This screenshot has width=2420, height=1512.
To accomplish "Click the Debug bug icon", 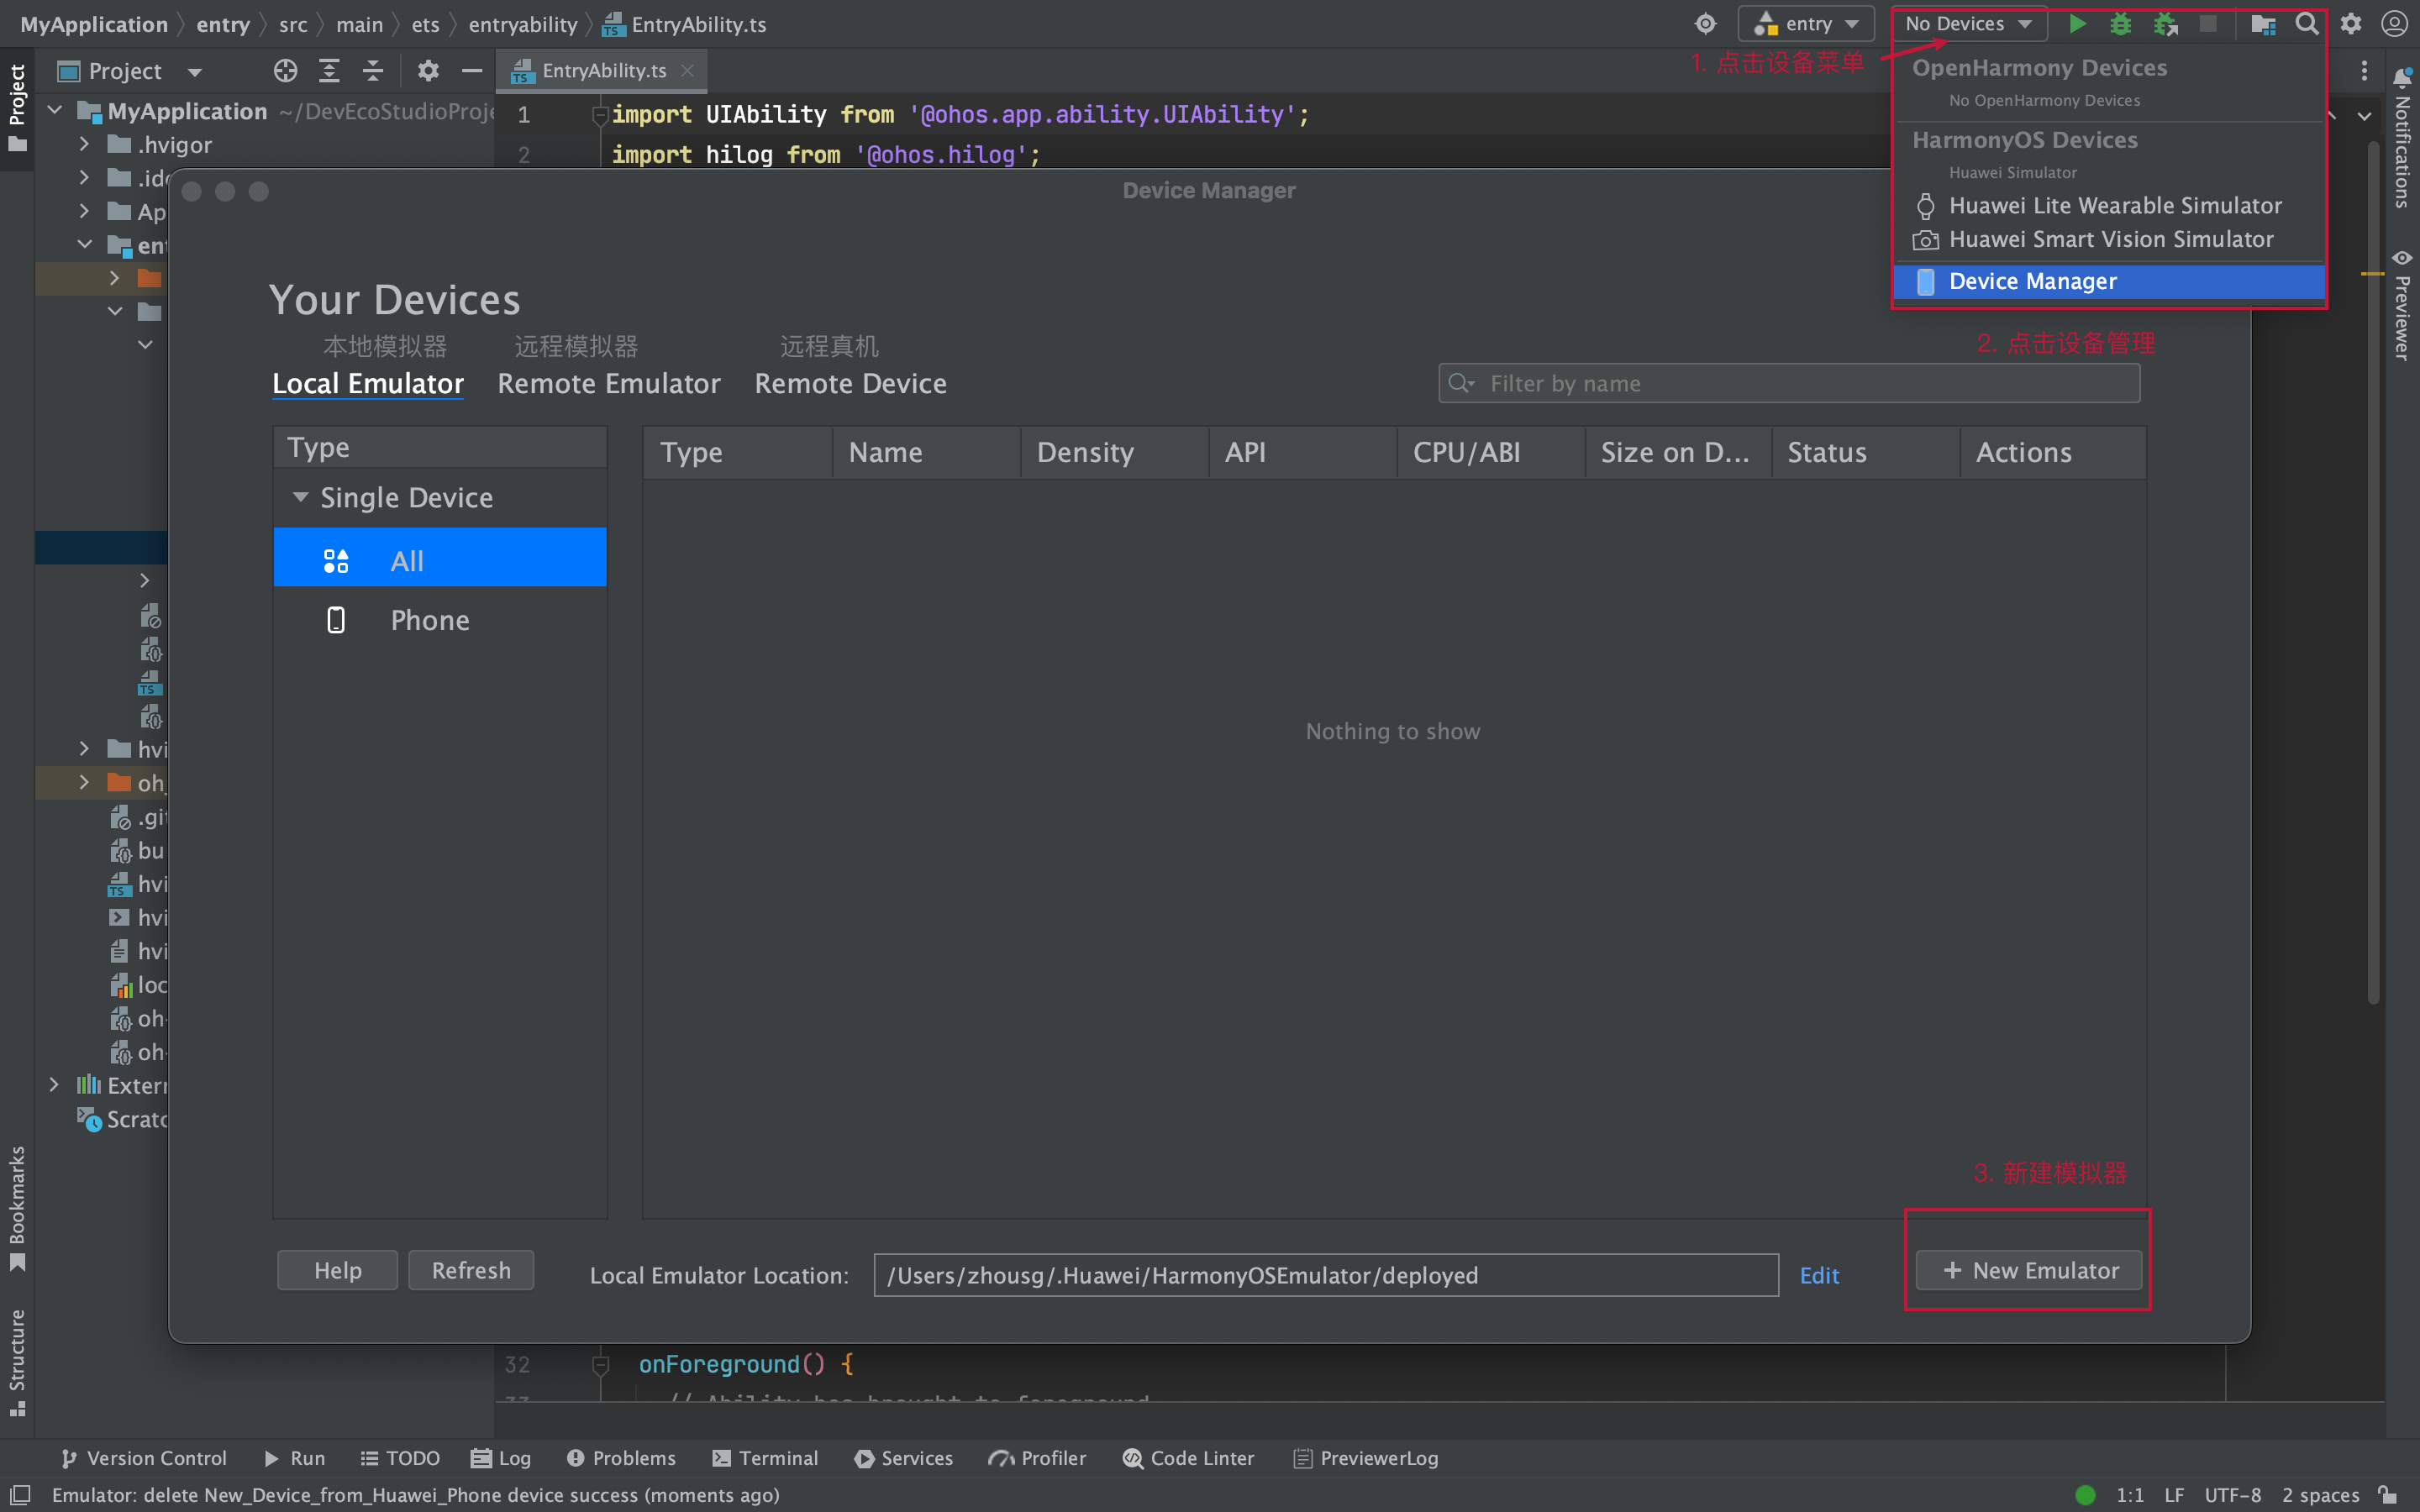I will [2120, 24].
